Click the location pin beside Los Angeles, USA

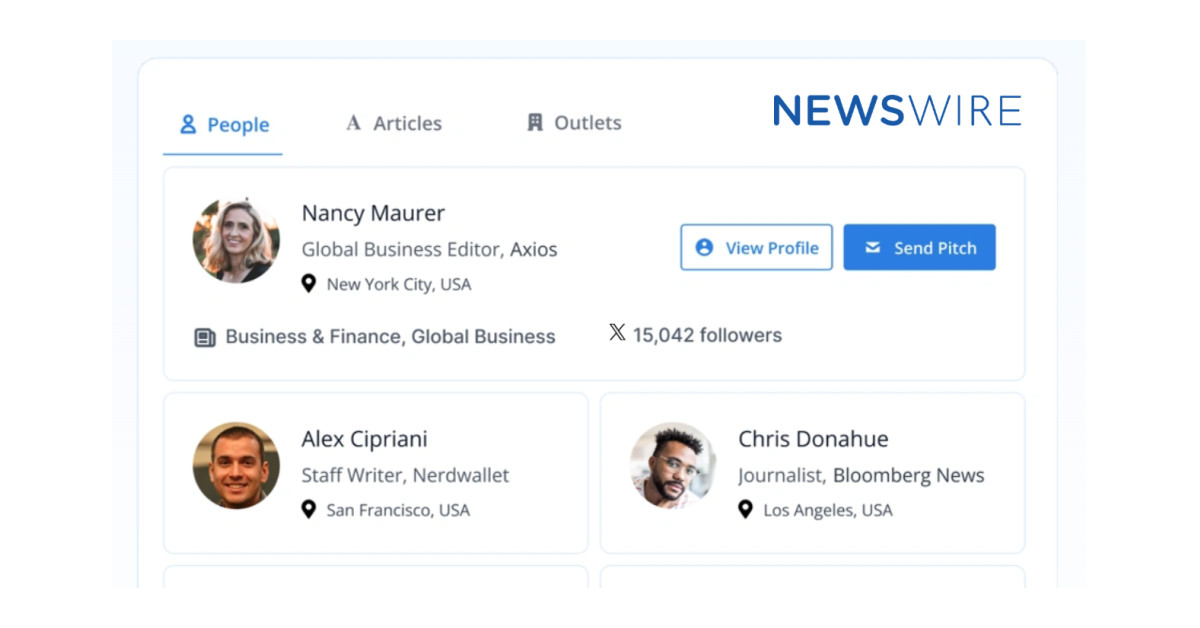(744, 510)
